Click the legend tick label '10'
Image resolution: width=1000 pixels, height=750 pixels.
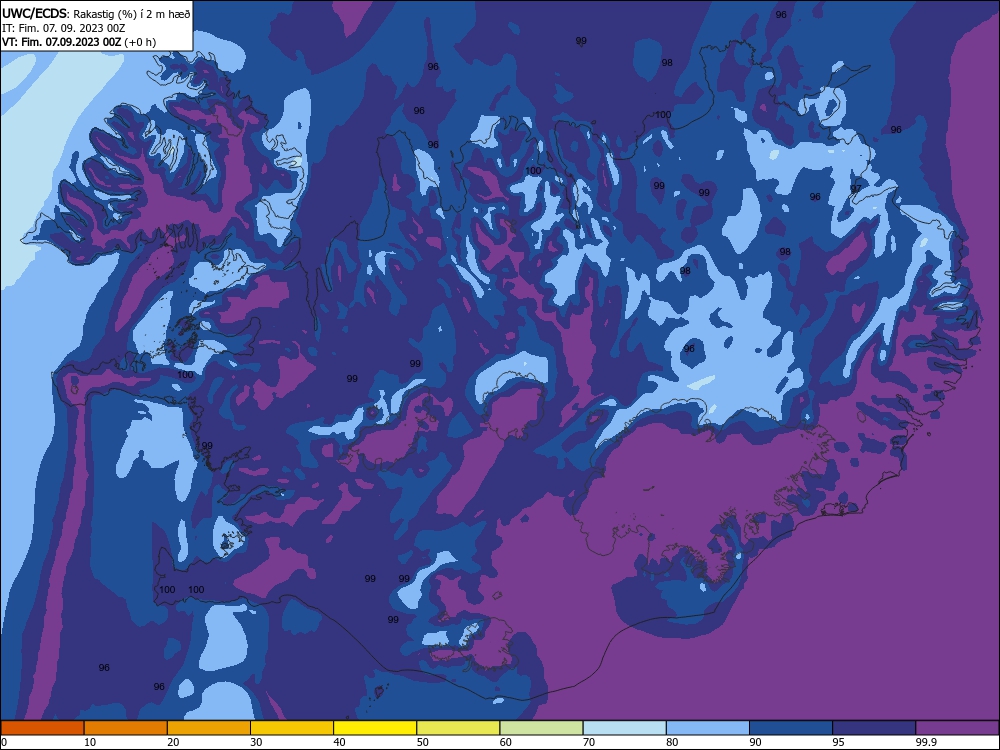(x=90, y=742)
